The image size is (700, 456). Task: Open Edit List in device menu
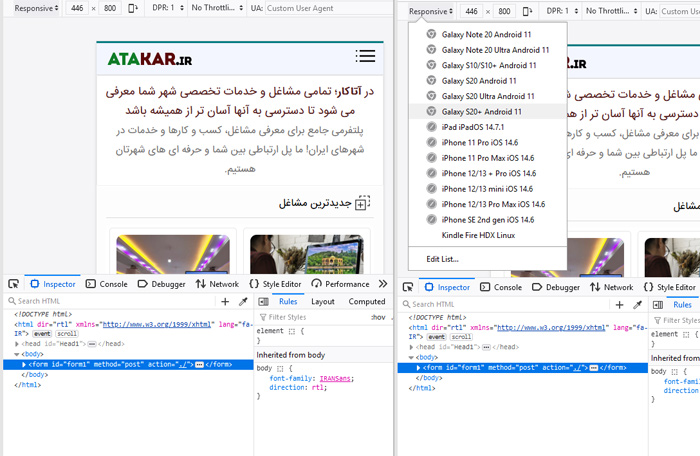point(488,259)
